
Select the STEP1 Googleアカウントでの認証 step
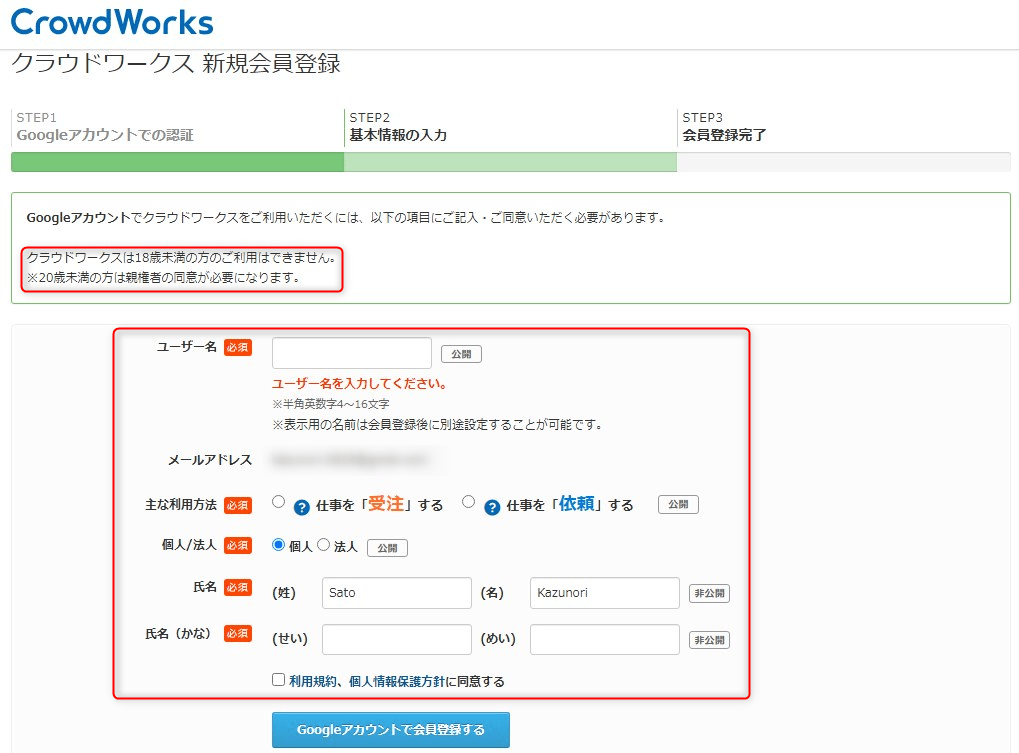[105, 127]
